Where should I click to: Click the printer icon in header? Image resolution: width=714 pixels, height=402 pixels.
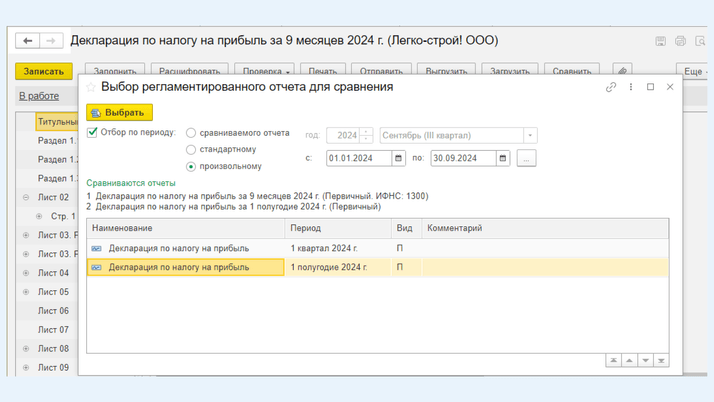(680, 41)
